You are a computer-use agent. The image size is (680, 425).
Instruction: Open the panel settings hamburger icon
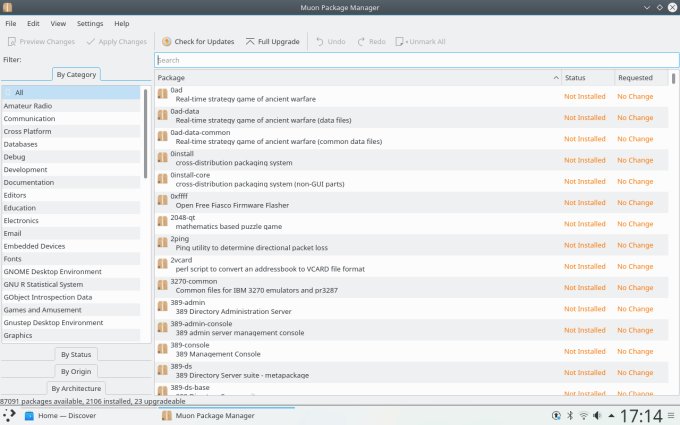(671, 415)
